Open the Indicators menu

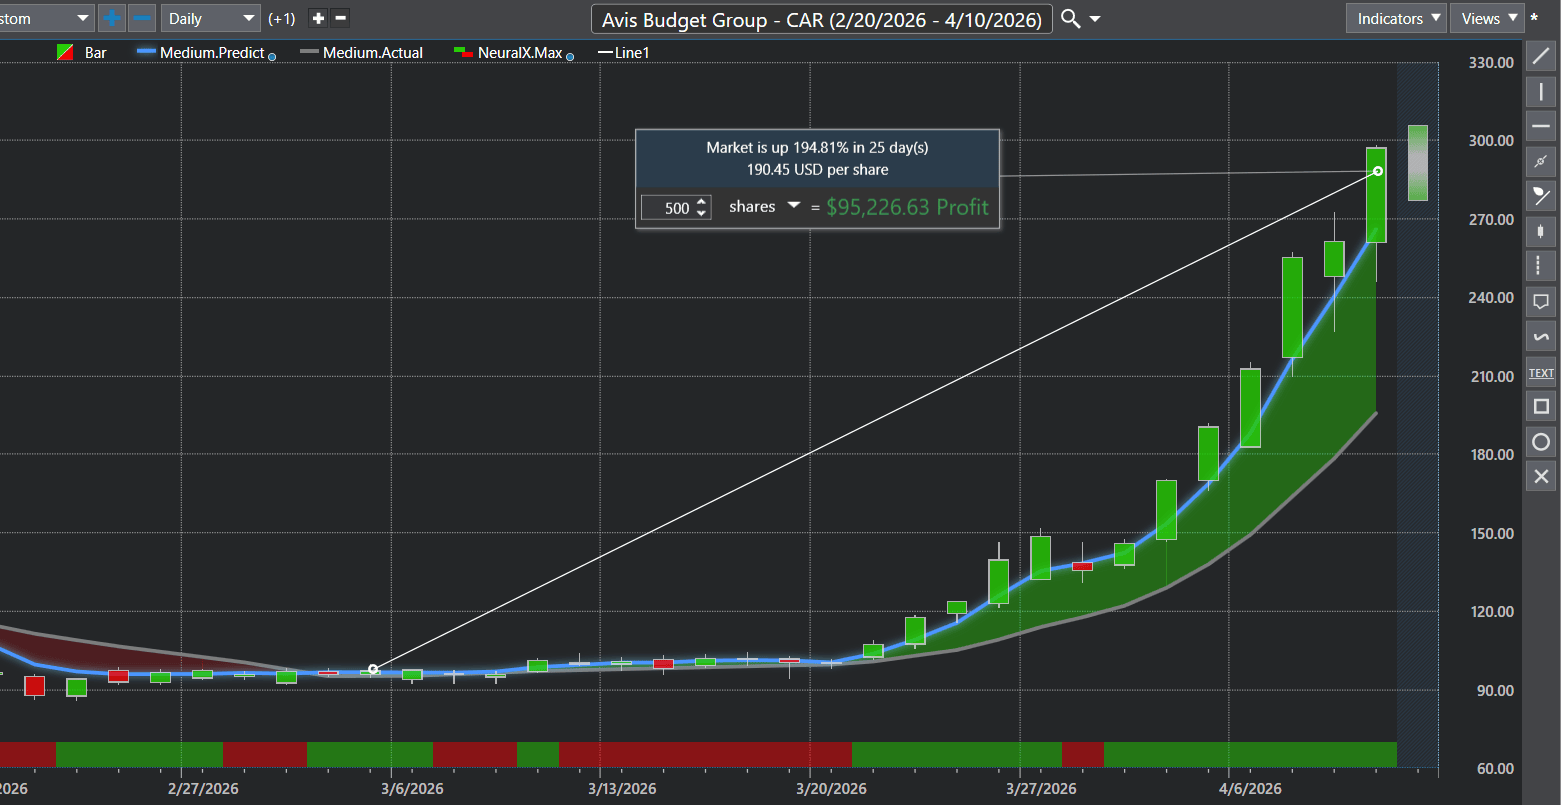click(x=1397, y=18)
